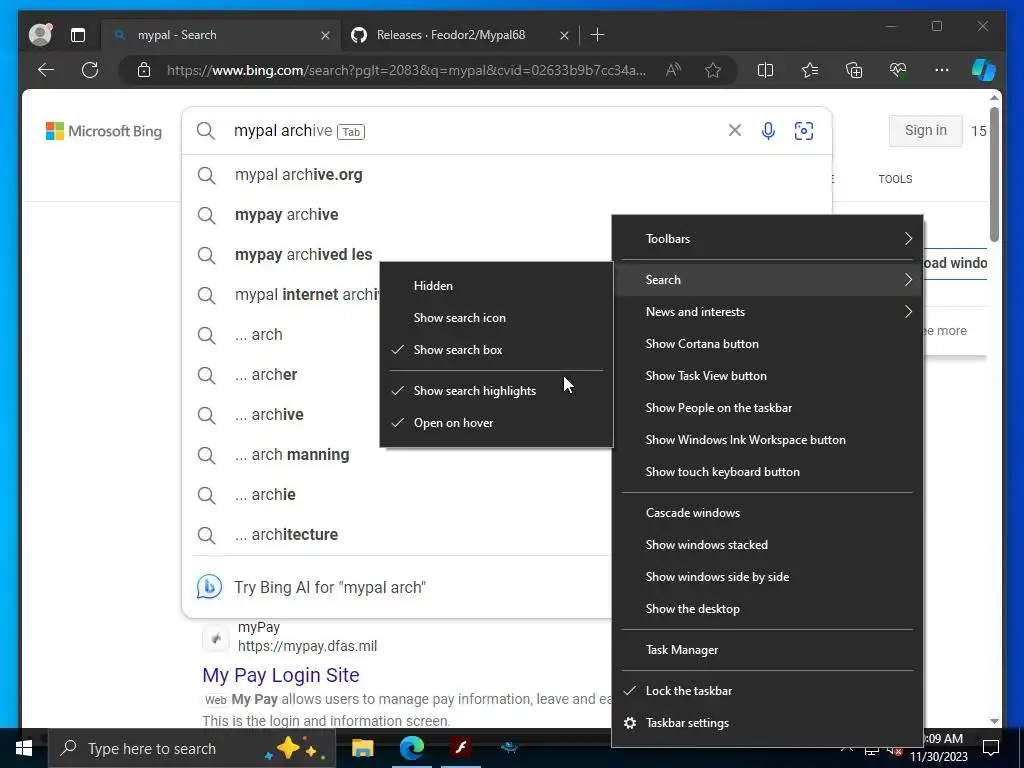Close the Releases Feodor2/Mypal68 tab
Screen dimensions: 1024x768
coord(564,35)
